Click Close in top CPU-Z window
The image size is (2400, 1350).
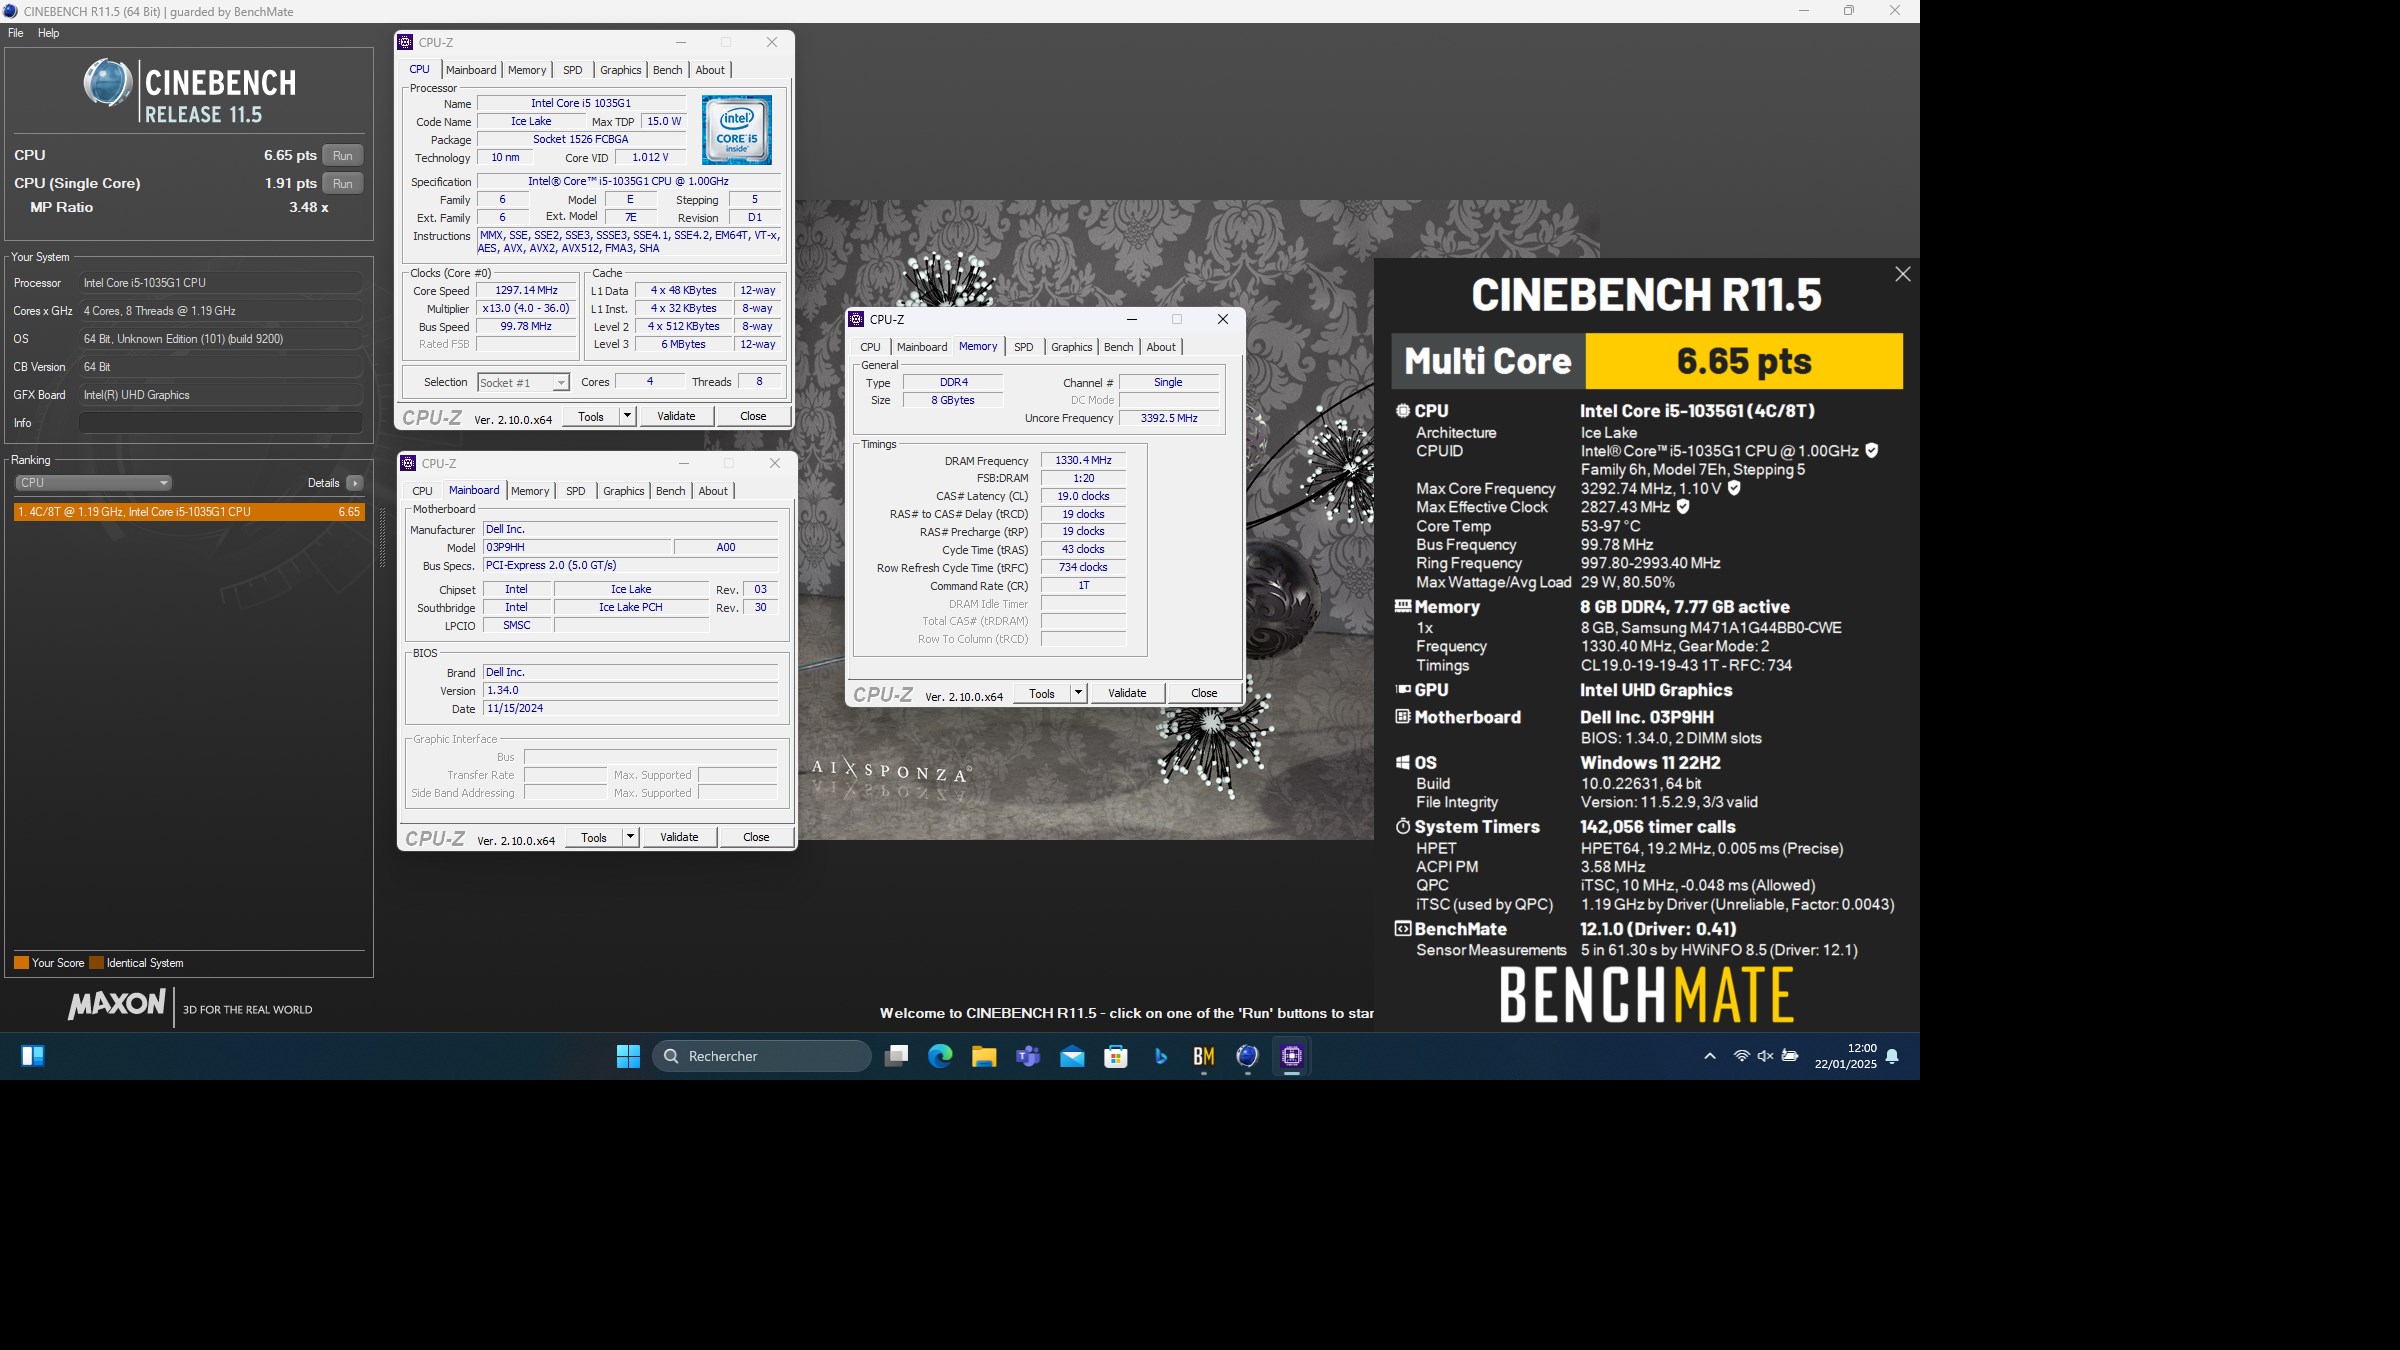coord(753,416)
